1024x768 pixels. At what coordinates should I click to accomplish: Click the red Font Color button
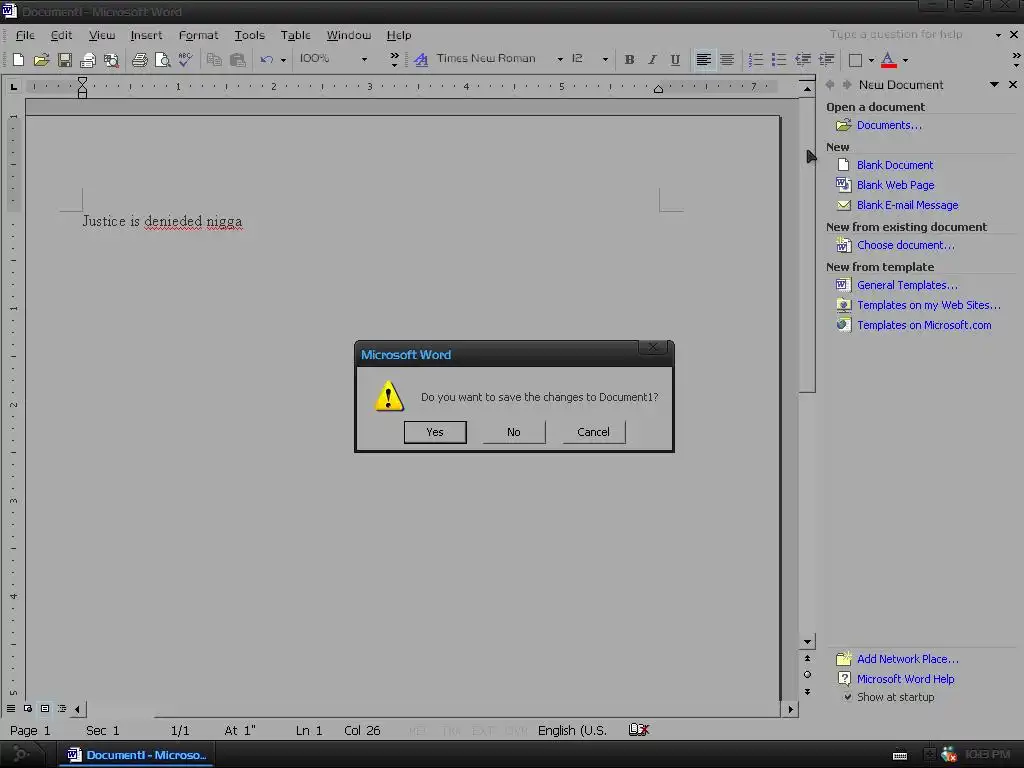click(888, 60)
